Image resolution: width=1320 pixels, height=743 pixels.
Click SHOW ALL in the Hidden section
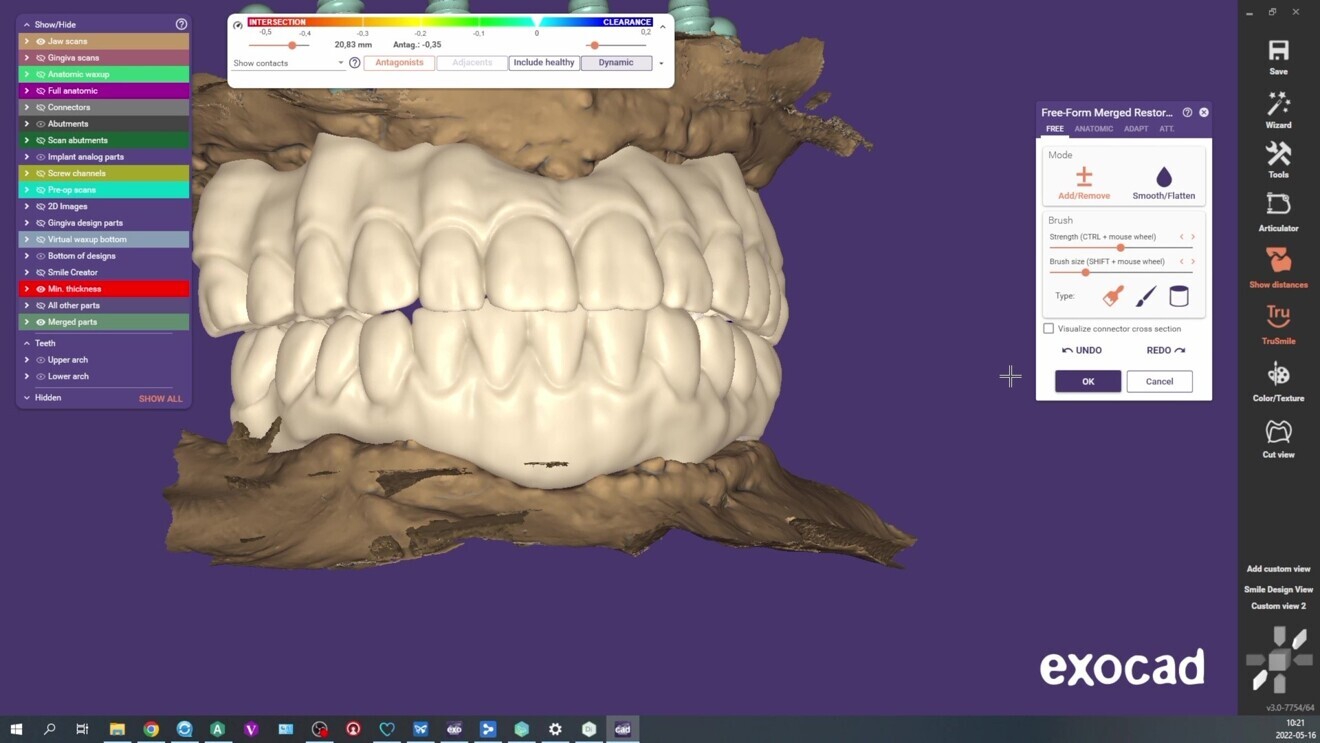[x=160, y=398]
